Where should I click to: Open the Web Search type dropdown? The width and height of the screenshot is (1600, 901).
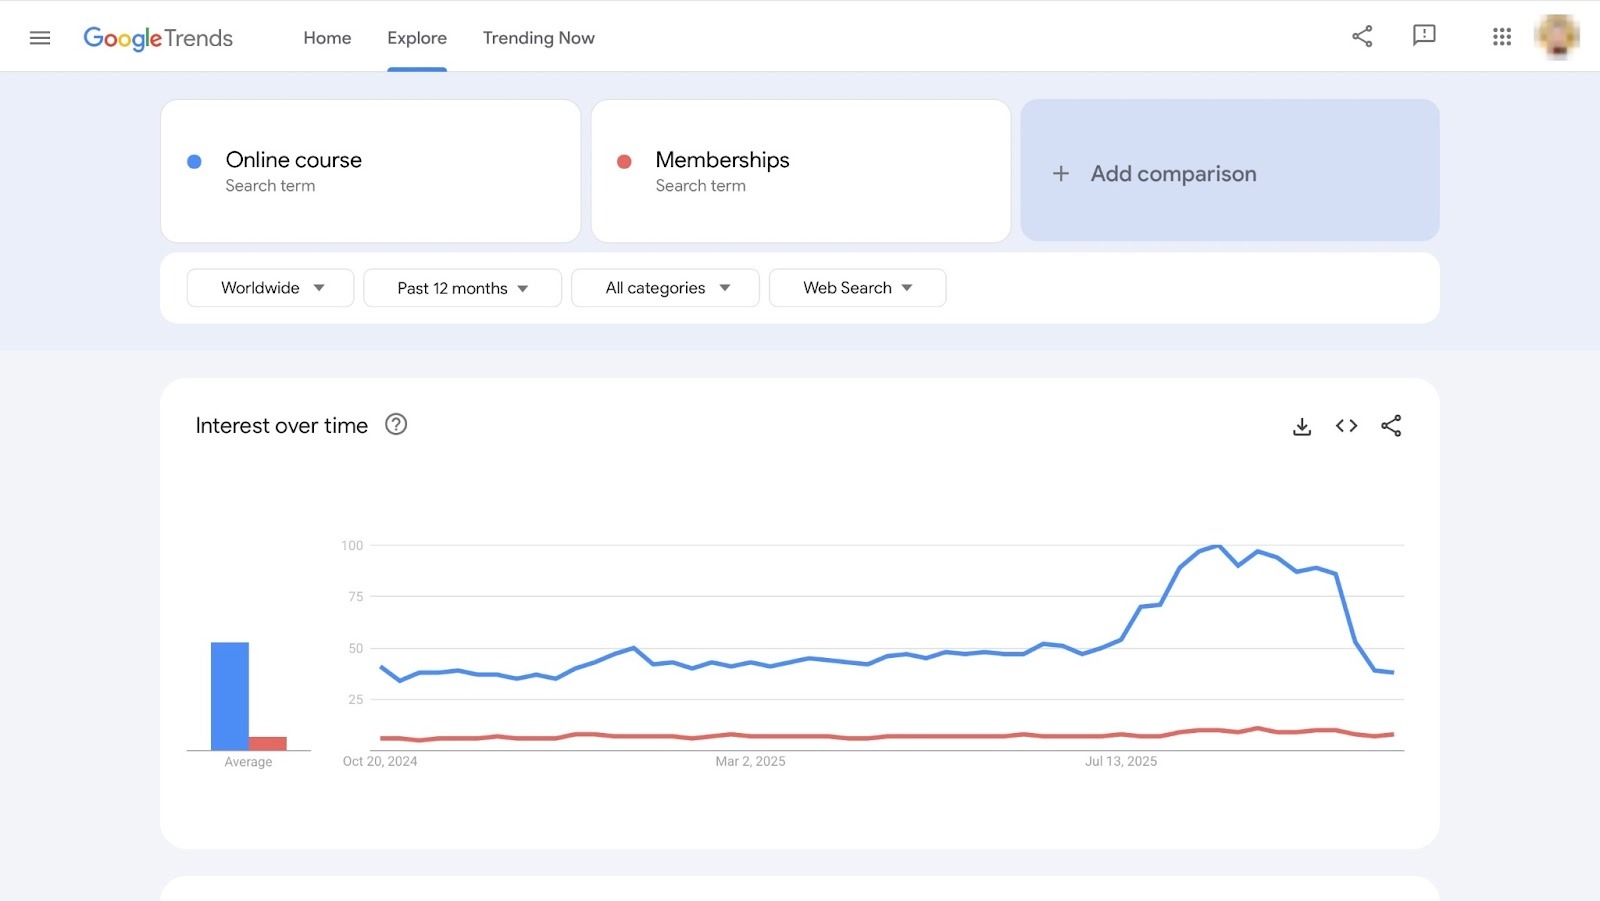click(x=857, y=288)
